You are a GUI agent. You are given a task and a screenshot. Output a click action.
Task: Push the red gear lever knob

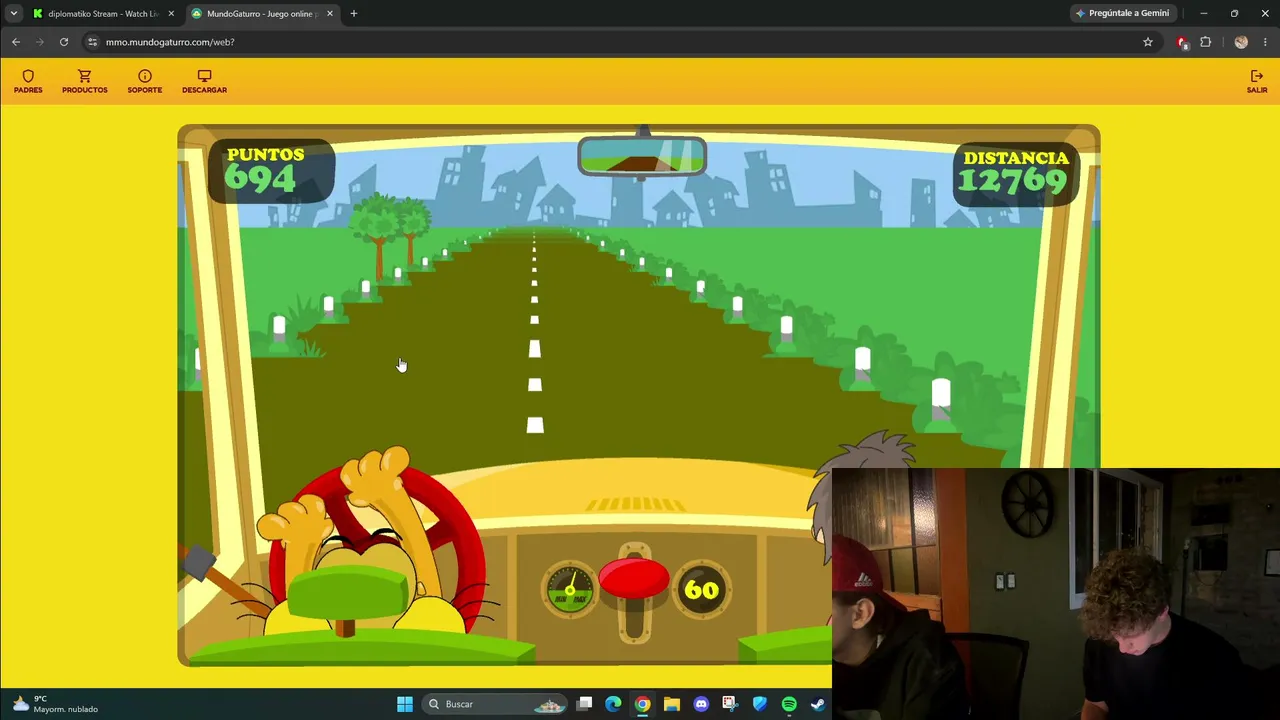pos(634,580)
